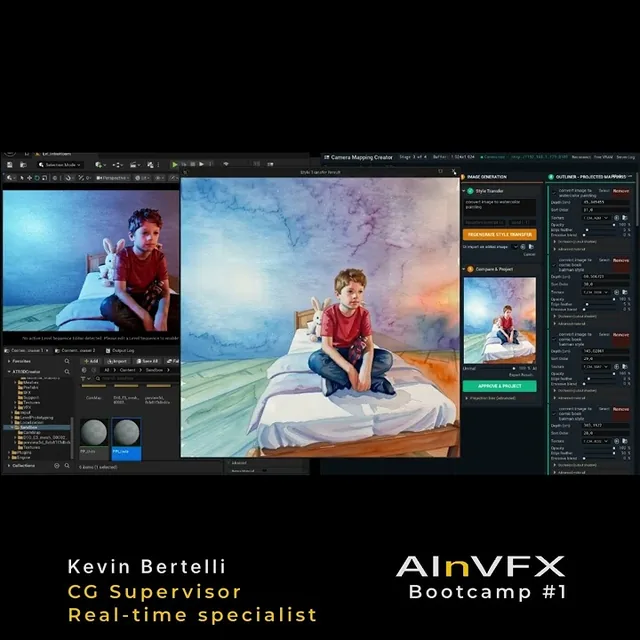Click the filter funnel icon in Content Browser
The height and width of the screenshot is (640, 640).
[x=84, y=379]
